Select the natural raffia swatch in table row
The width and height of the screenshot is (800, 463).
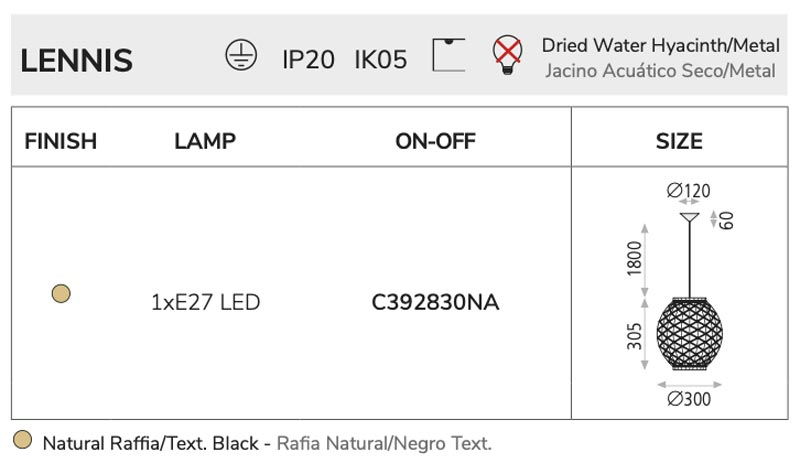click(x=61, y=294)
